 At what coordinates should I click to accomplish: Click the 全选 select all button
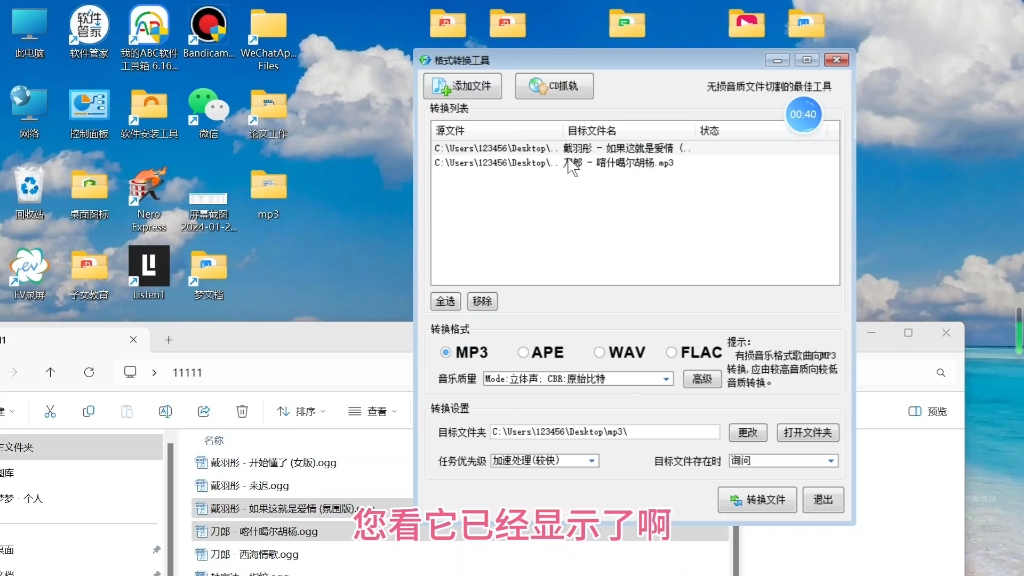pyautogui.click(x=446, y=301)
